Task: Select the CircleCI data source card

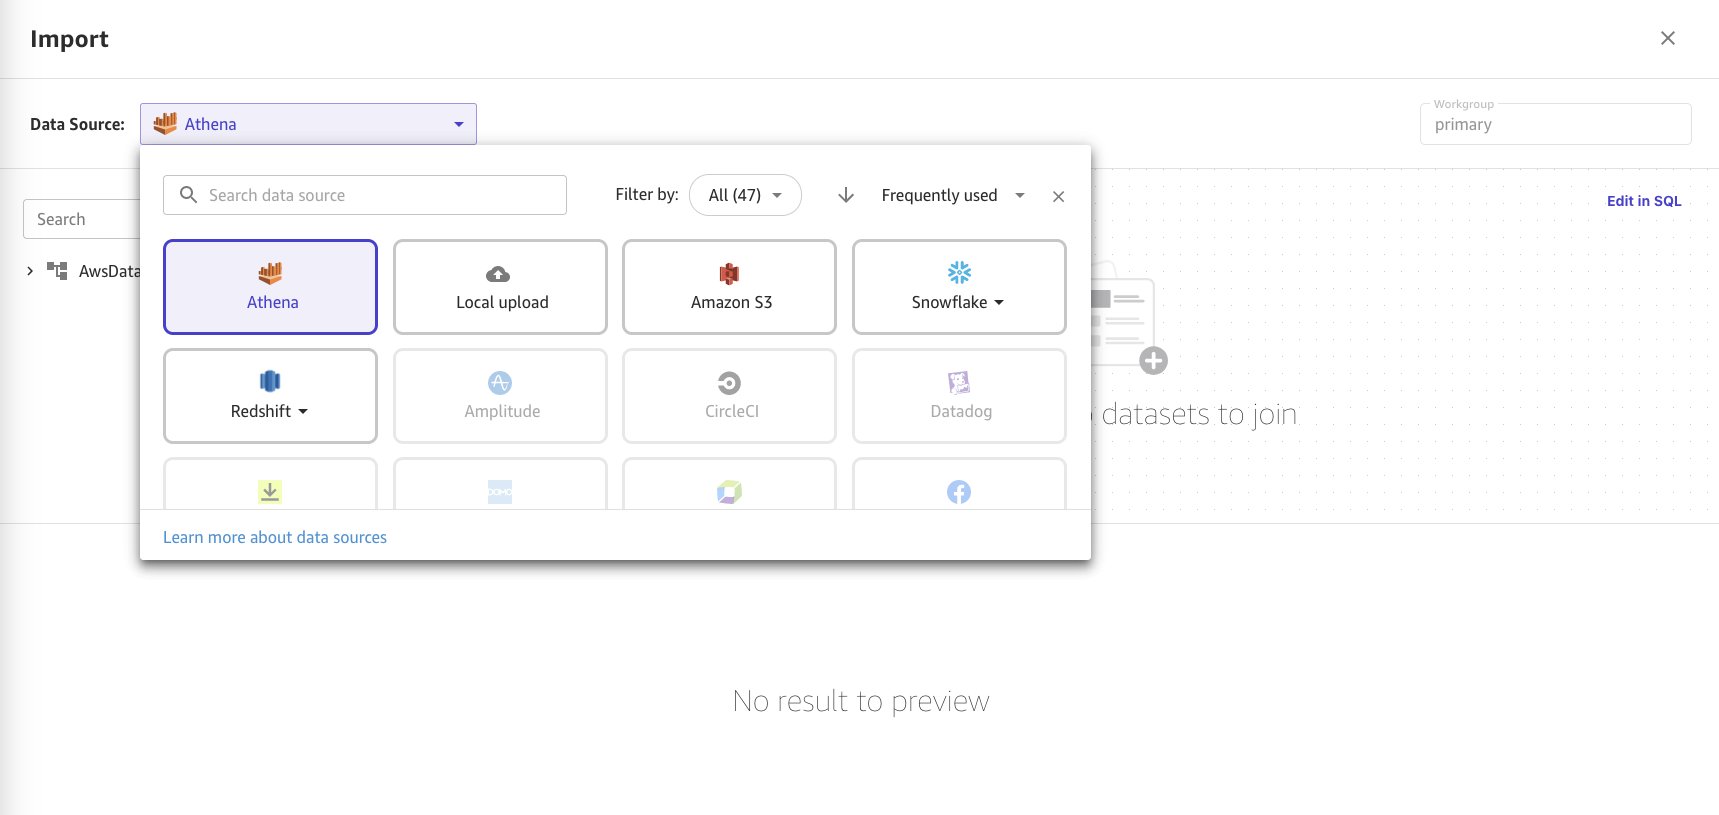Action: pos(729,396)
